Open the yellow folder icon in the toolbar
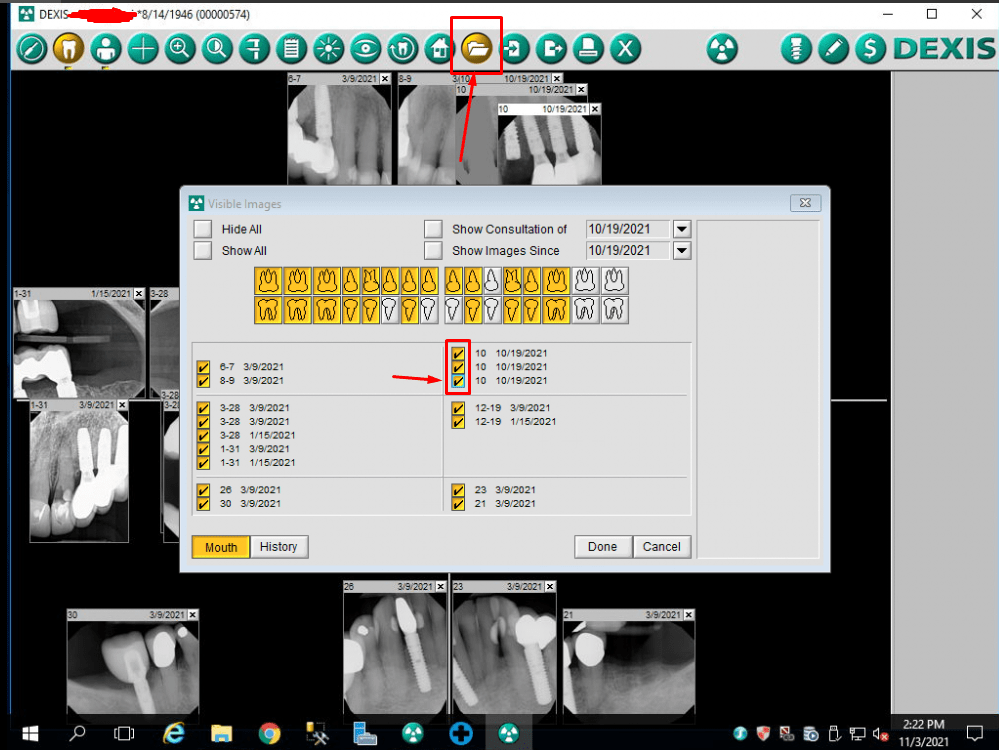This screenshot has height=750, width=999. point(477,48)
